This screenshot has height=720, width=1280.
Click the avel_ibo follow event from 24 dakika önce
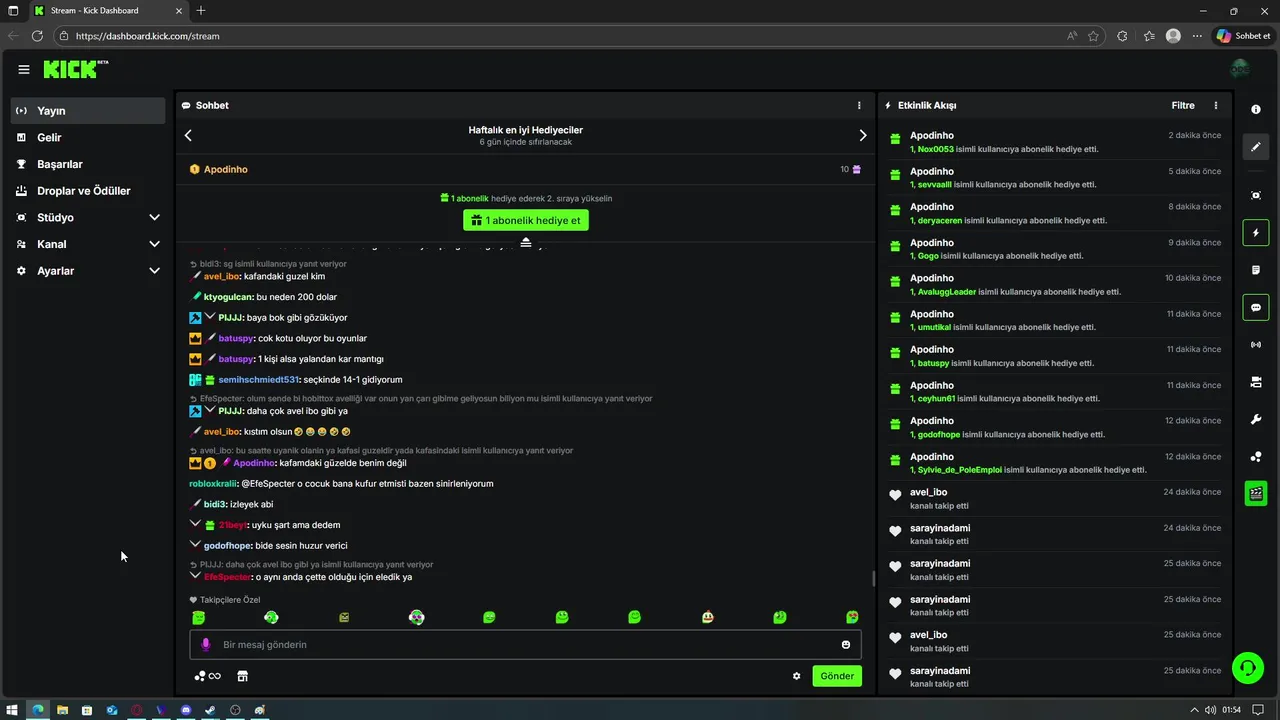click(1054, 498)
